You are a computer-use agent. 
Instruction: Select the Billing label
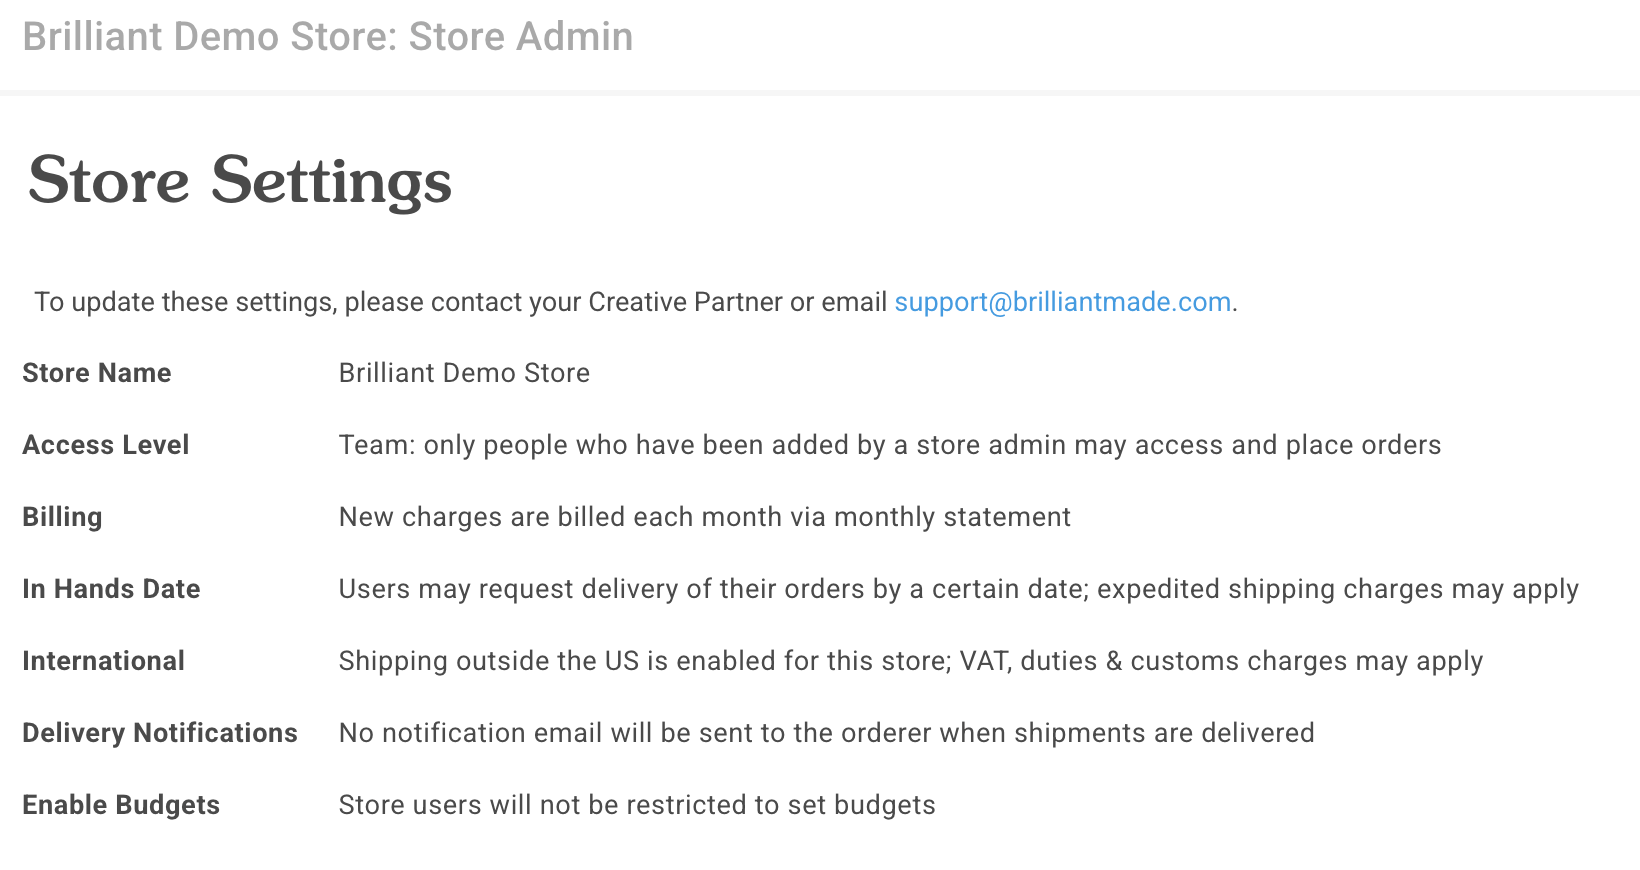coord(62,517)
